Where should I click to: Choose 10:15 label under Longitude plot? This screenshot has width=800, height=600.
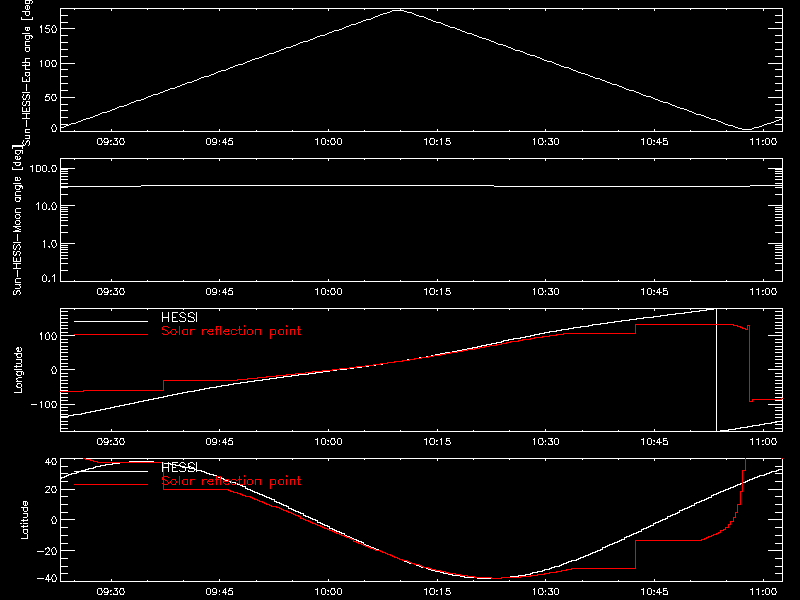point(437,442)
